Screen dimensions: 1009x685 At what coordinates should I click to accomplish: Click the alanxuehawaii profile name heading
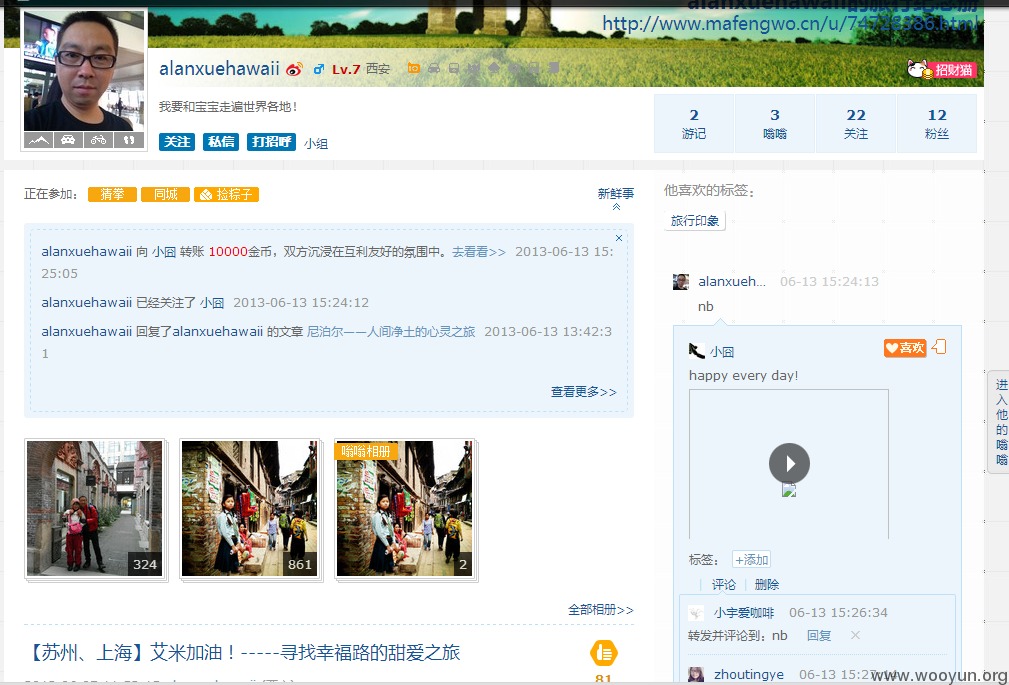coord(219,69)
